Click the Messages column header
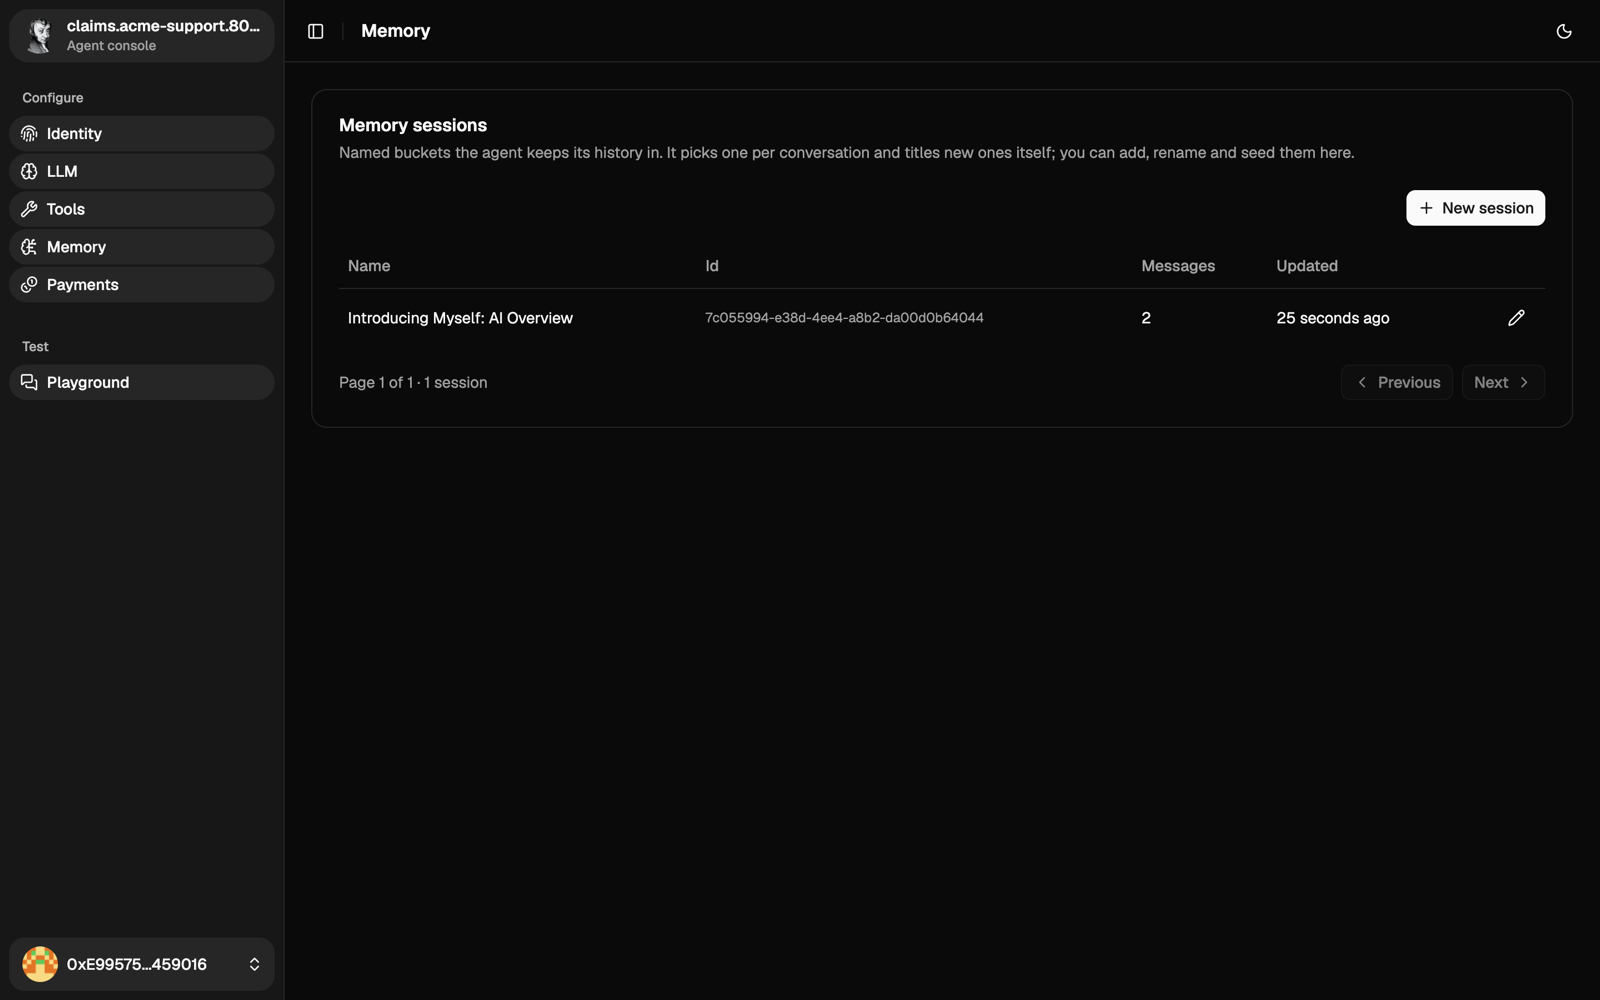Screen dimensions: 1600x1000 click(1178, 266)
